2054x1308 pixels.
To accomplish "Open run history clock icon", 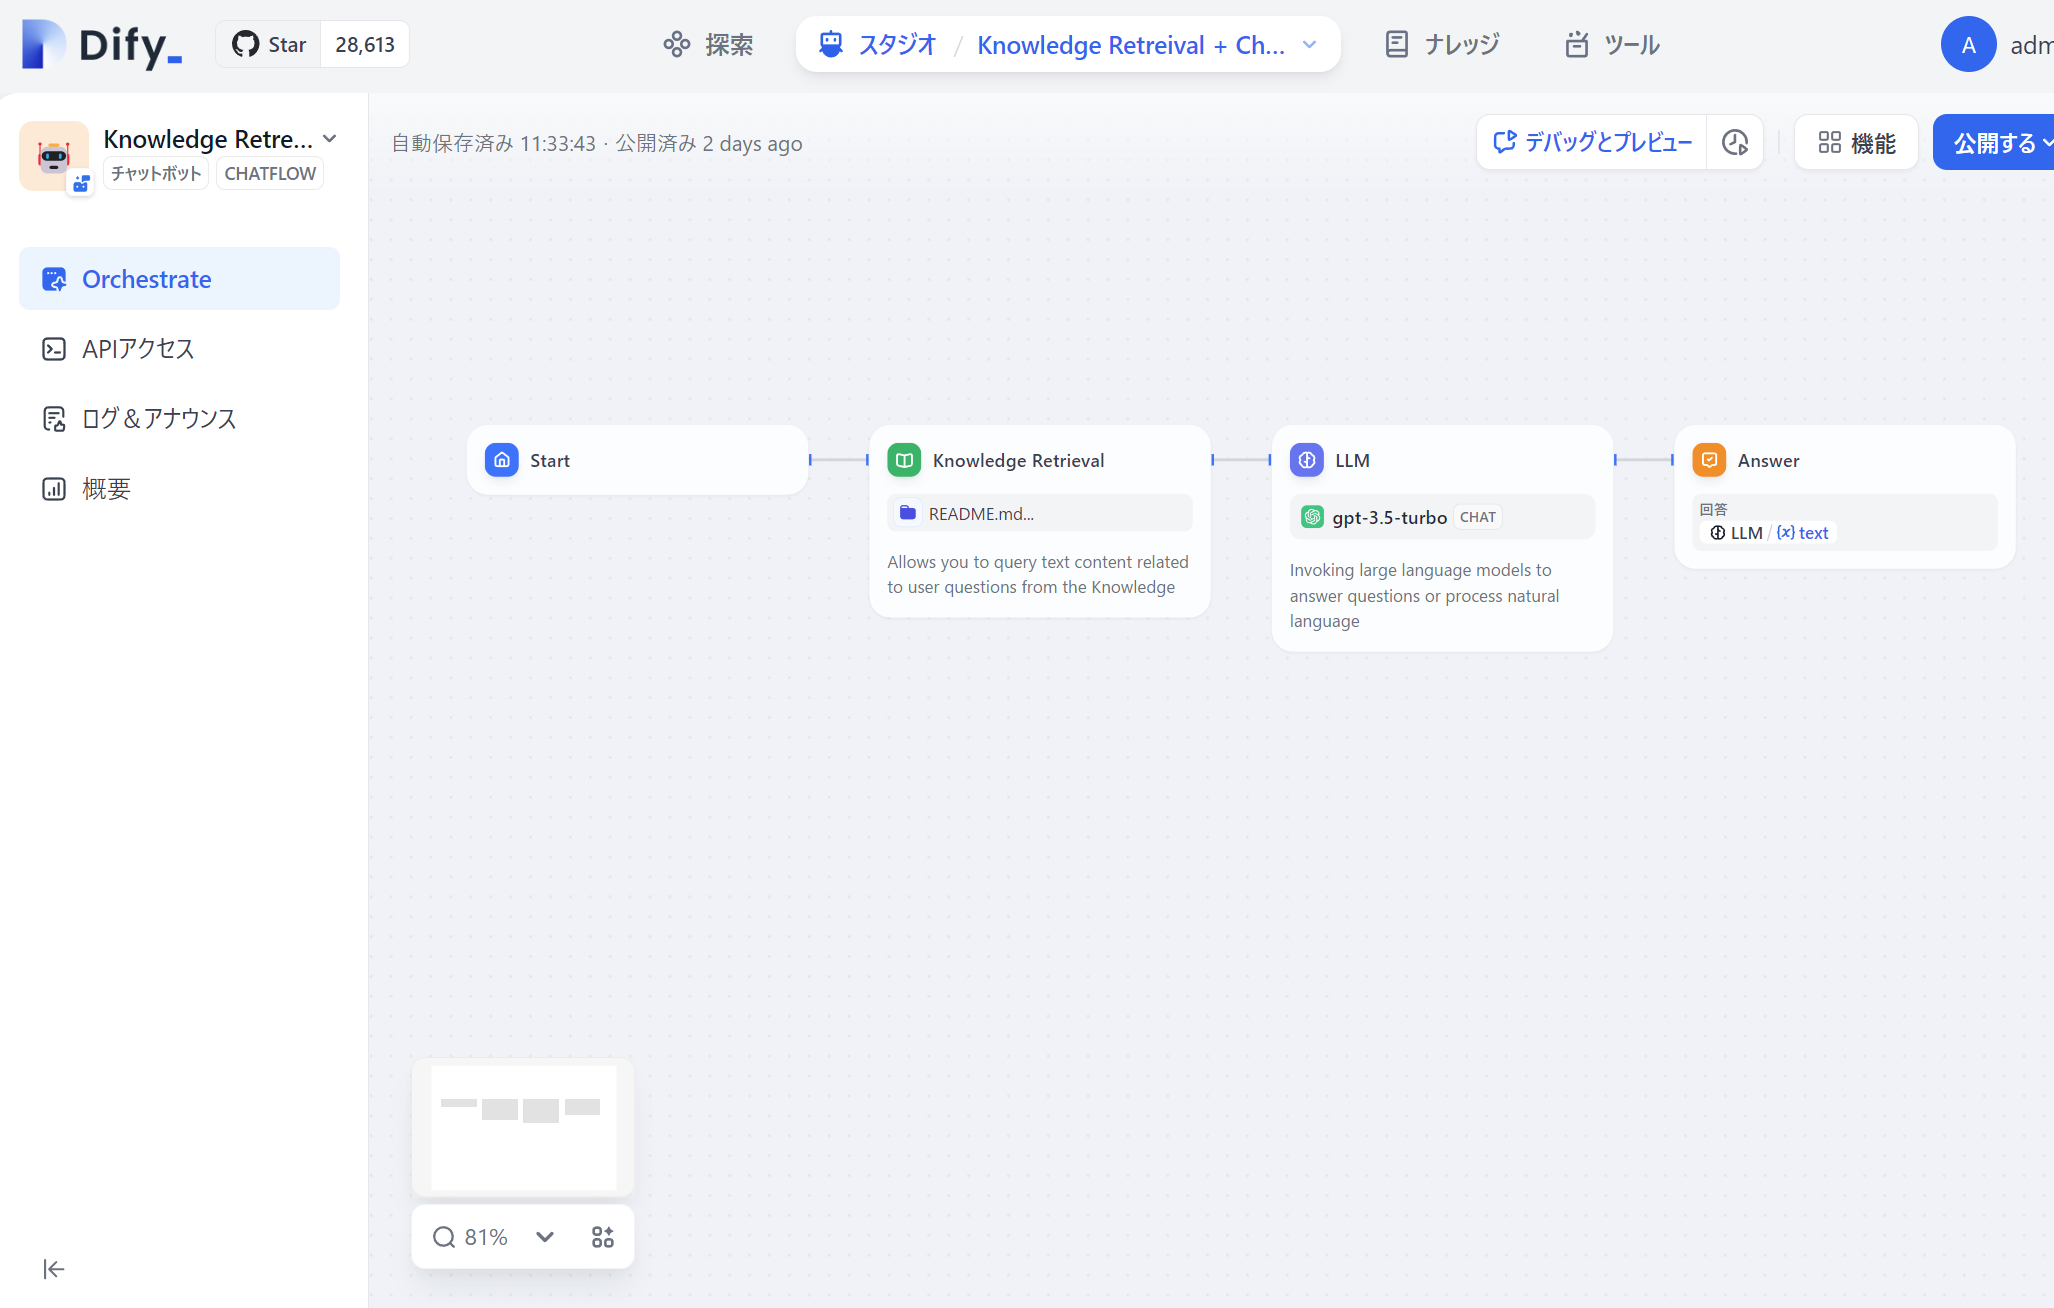I will point(1735,143).
